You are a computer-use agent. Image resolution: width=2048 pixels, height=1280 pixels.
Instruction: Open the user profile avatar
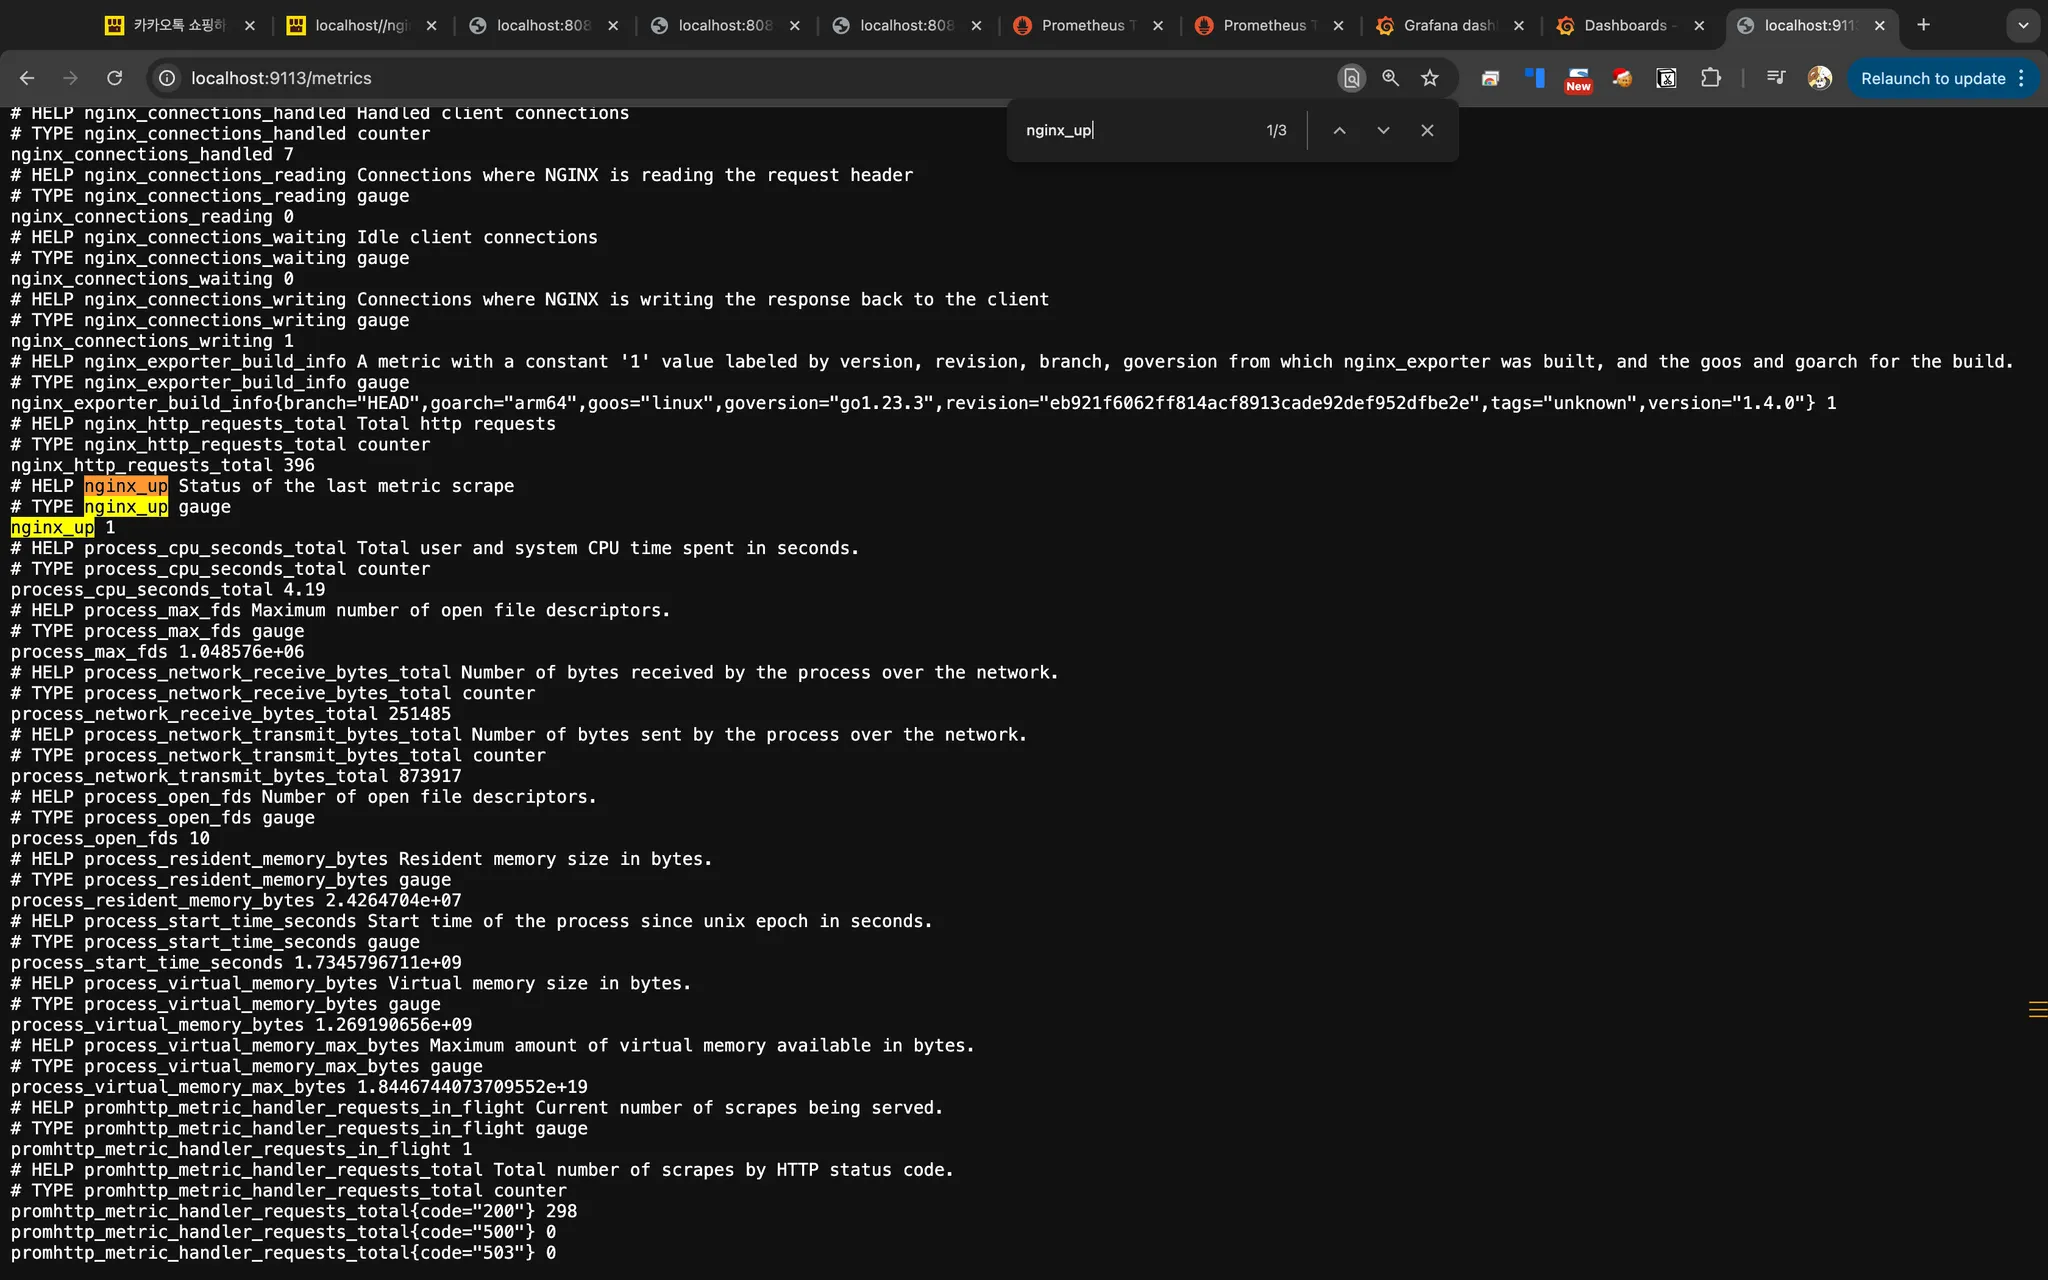click(1819, 78)
